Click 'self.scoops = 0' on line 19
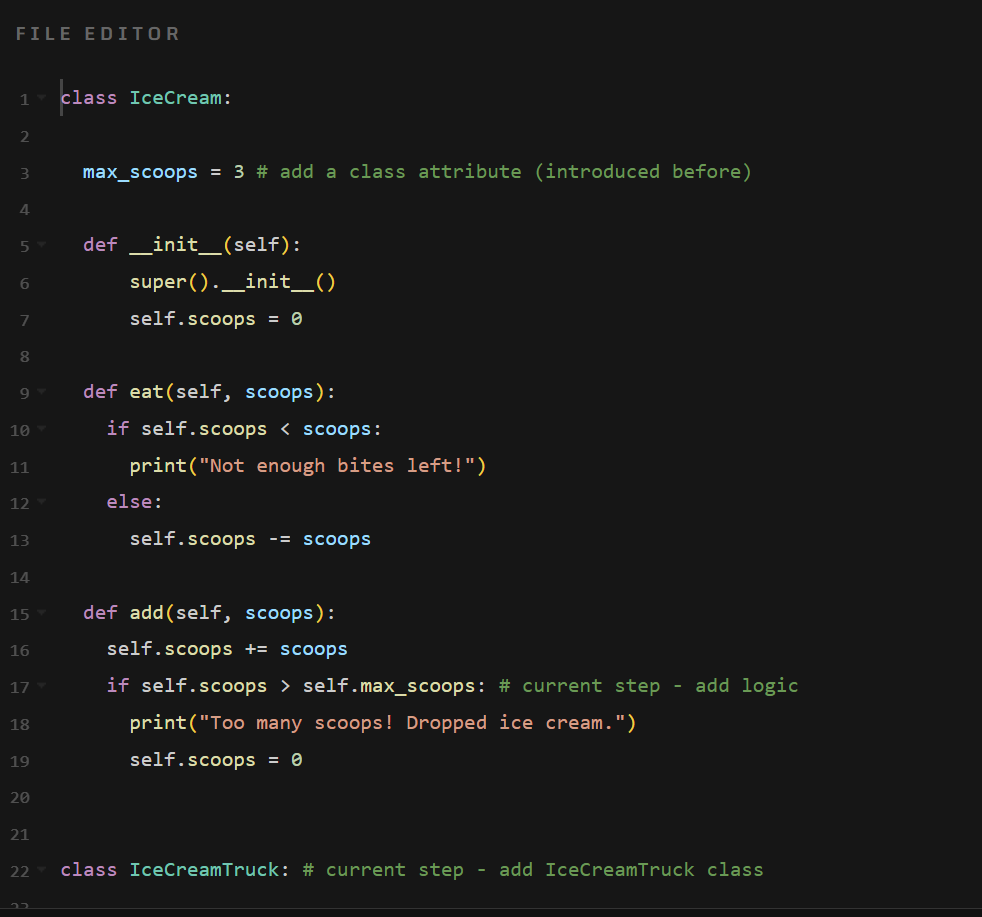Screen dimensions: 982x917 click(216, 760)
